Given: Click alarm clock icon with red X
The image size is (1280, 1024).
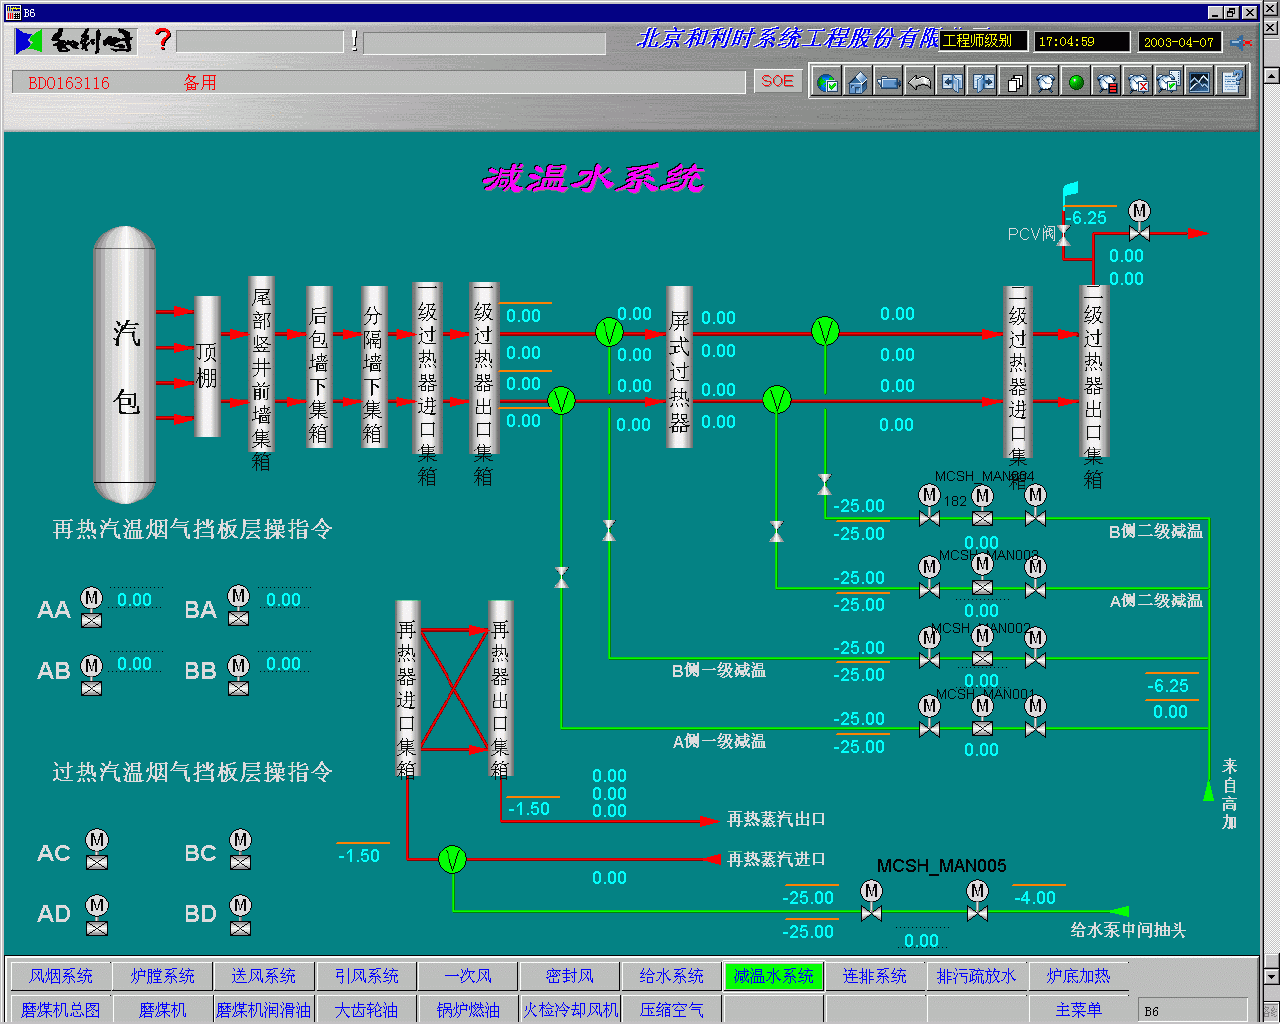Looking at the screenshot, I should click(x=1138, y=83).
